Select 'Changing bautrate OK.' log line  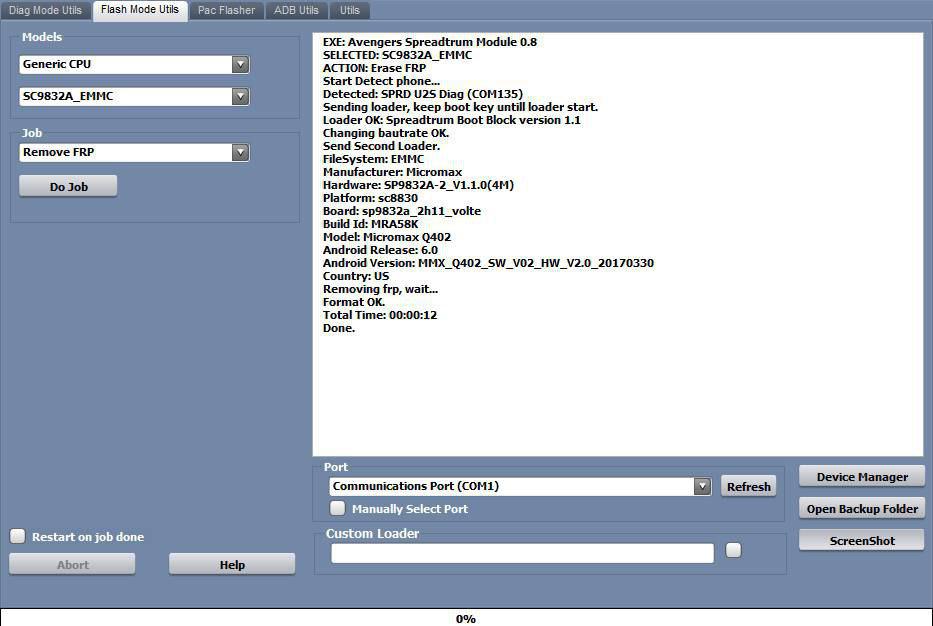(x=386, y=133)
